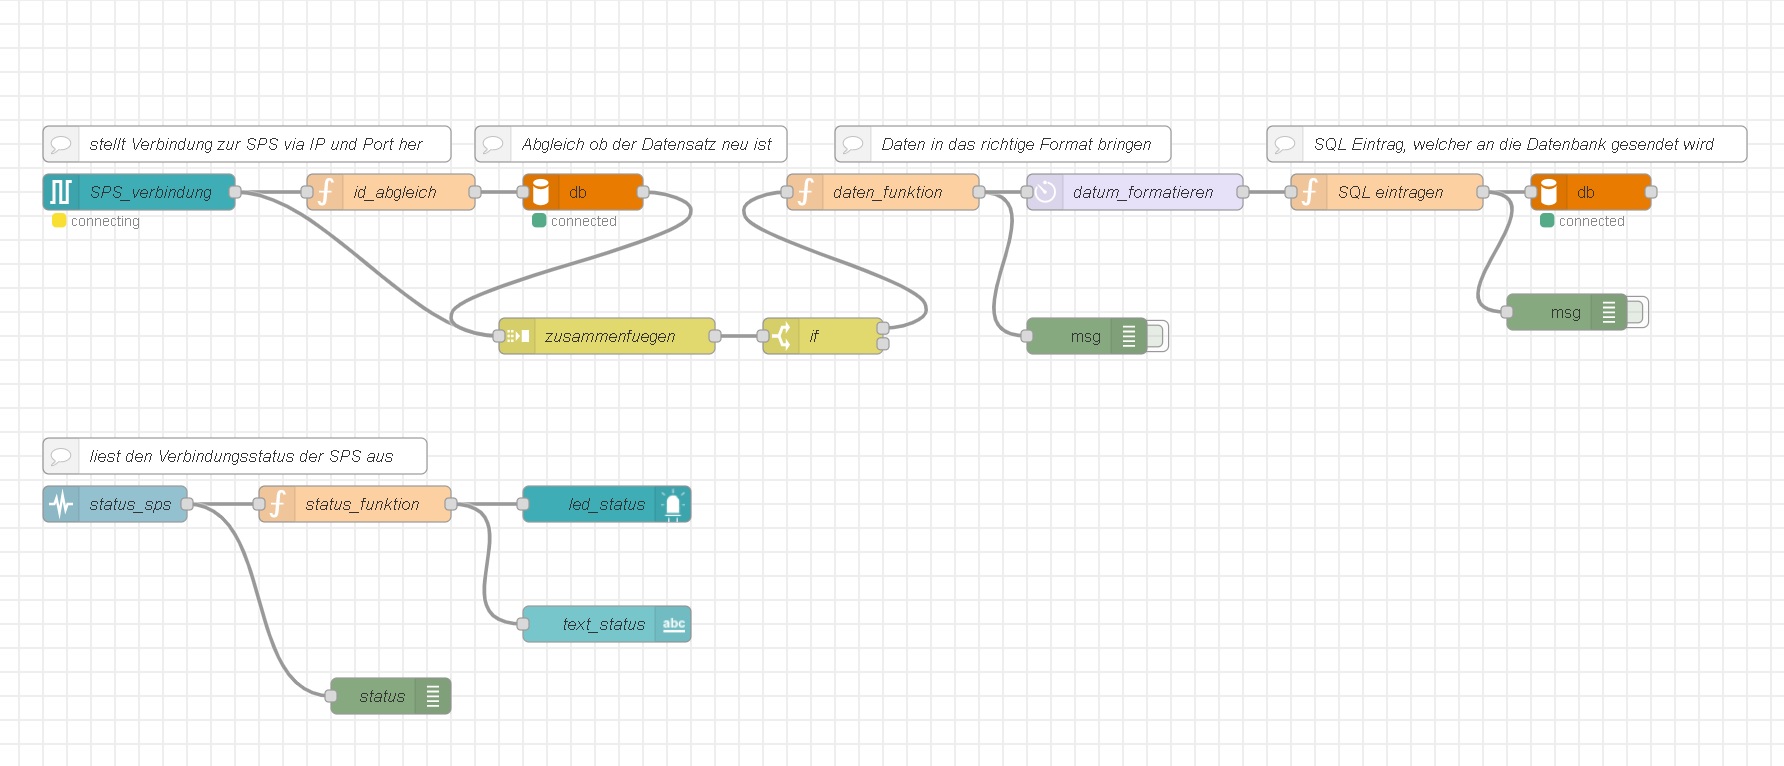Select the daten_funktion node label
Image resolution: width=1784 pixels, height=766 pixels.
click(x=887, y=192)
